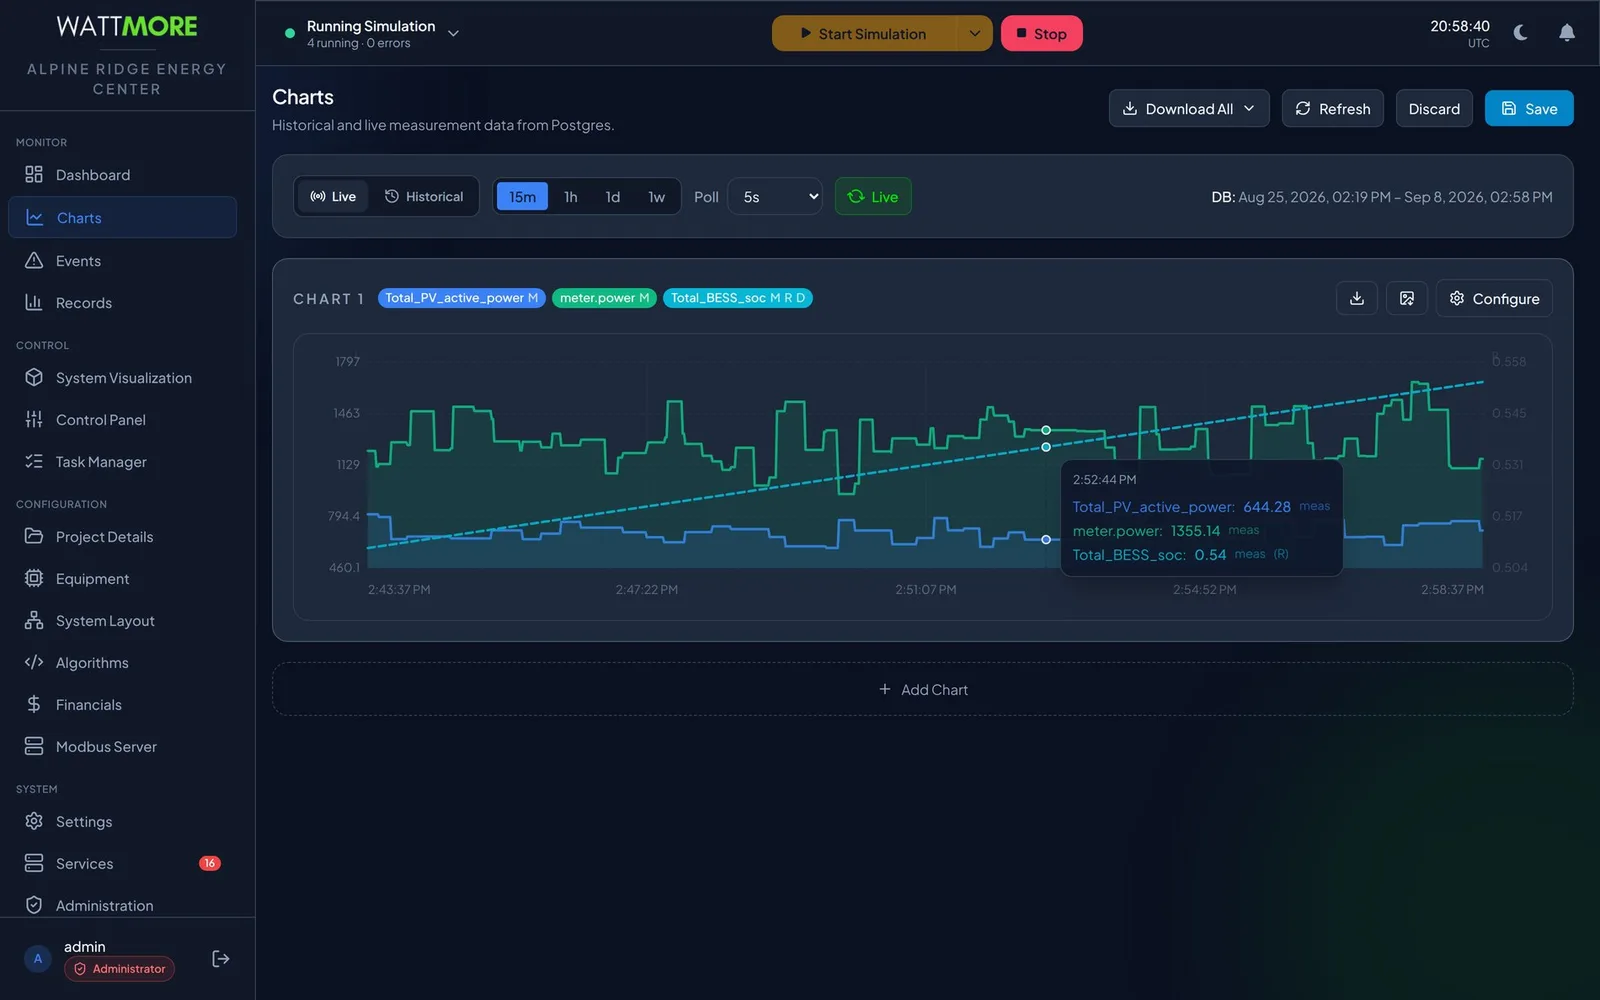Download Chart 1 data icon

[x=1357, y=298]
